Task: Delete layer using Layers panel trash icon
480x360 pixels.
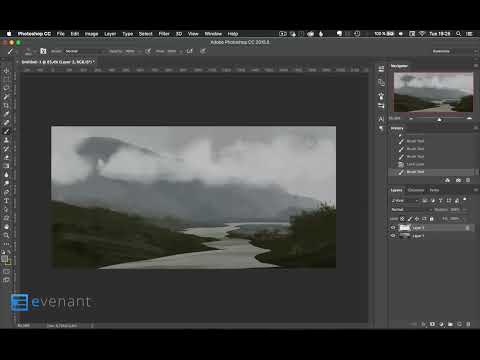Action: coord(468,324)
